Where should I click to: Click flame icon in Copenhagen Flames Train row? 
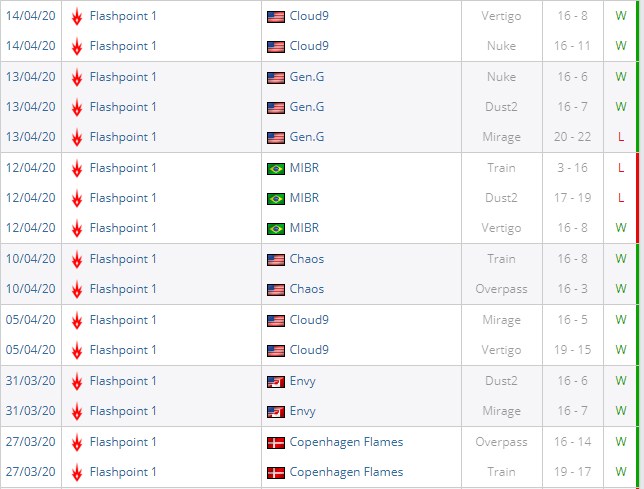(x=77, y=472)
